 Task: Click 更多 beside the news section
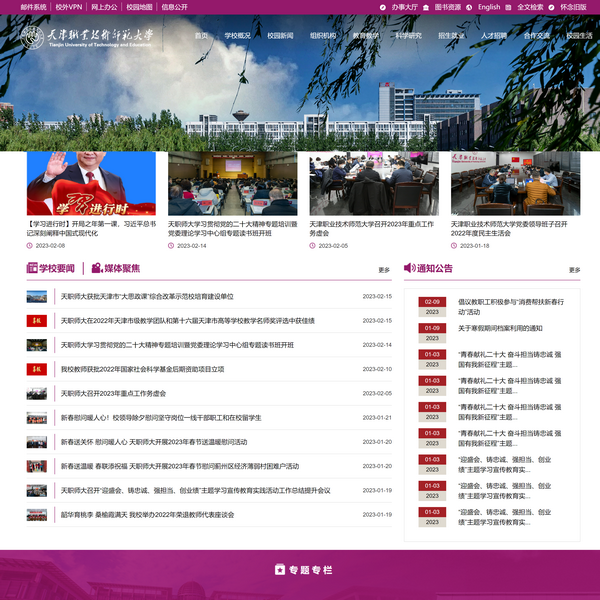click(384, 270)
